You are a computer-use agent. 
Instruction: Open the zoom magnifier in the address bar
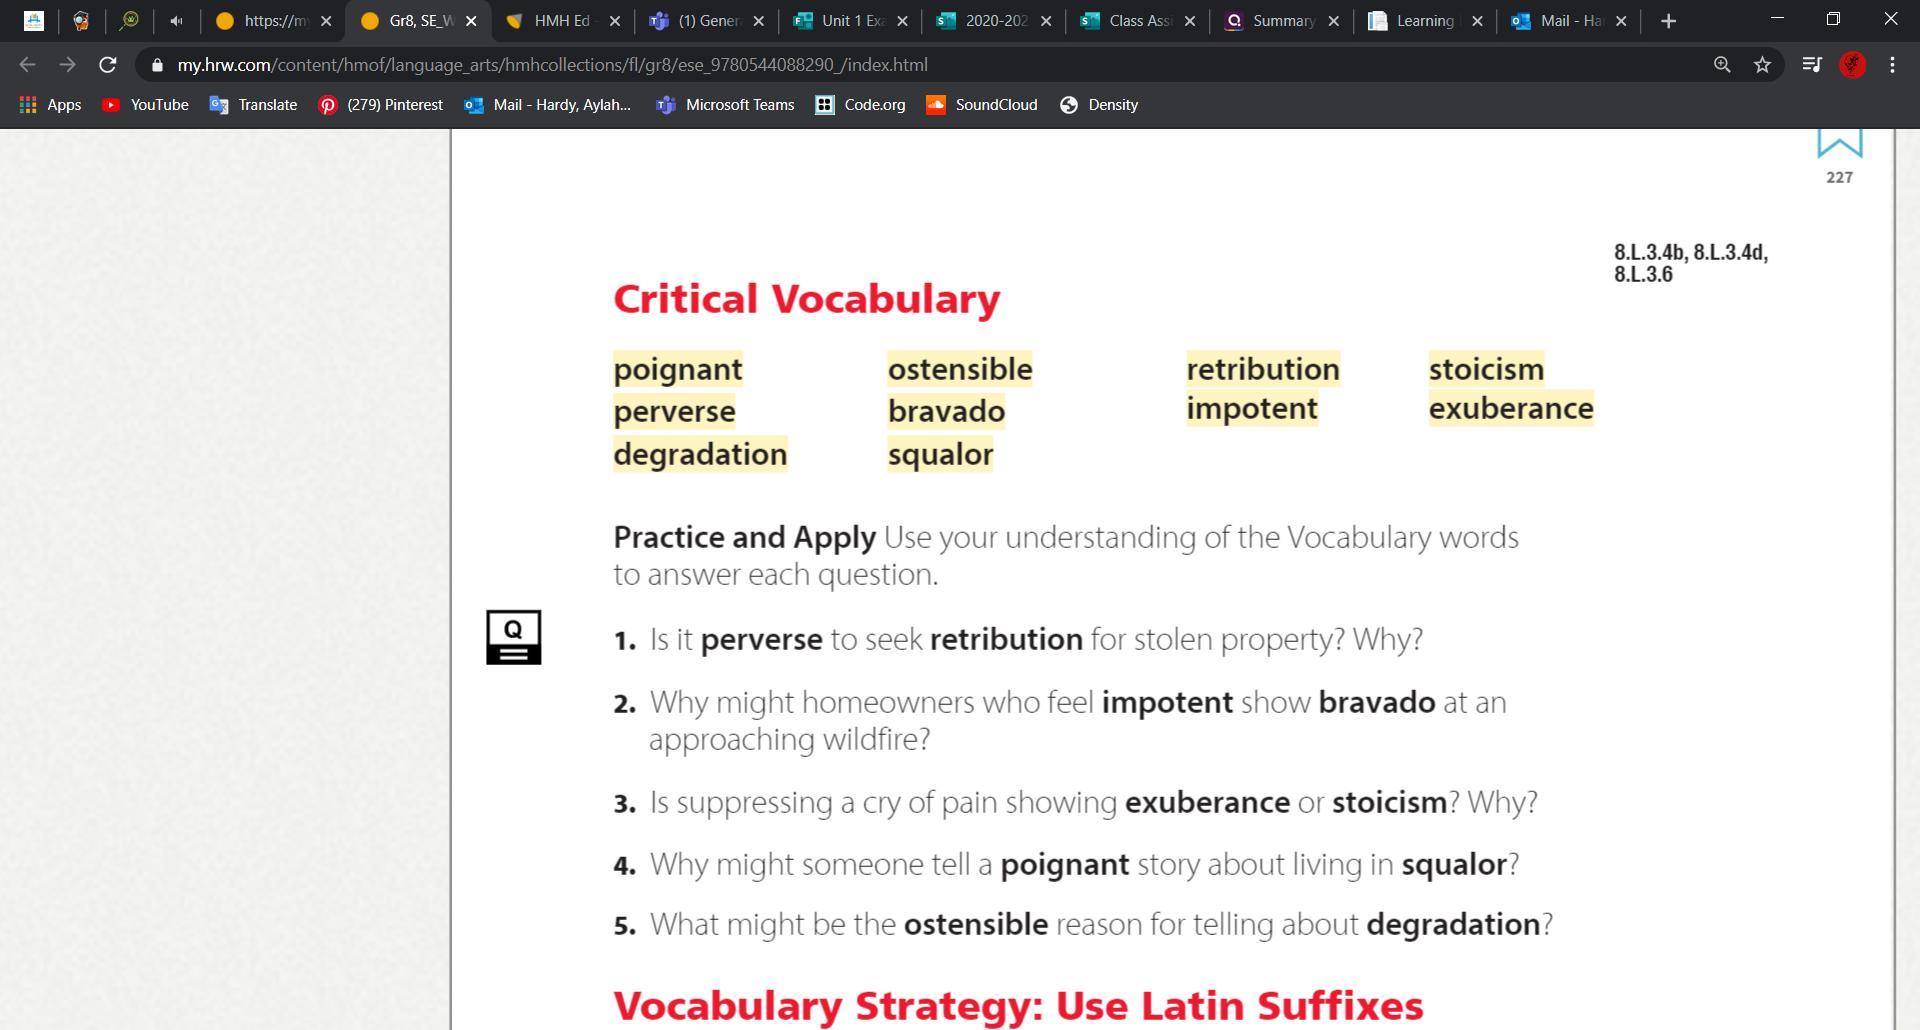[x=1722, y=65]
